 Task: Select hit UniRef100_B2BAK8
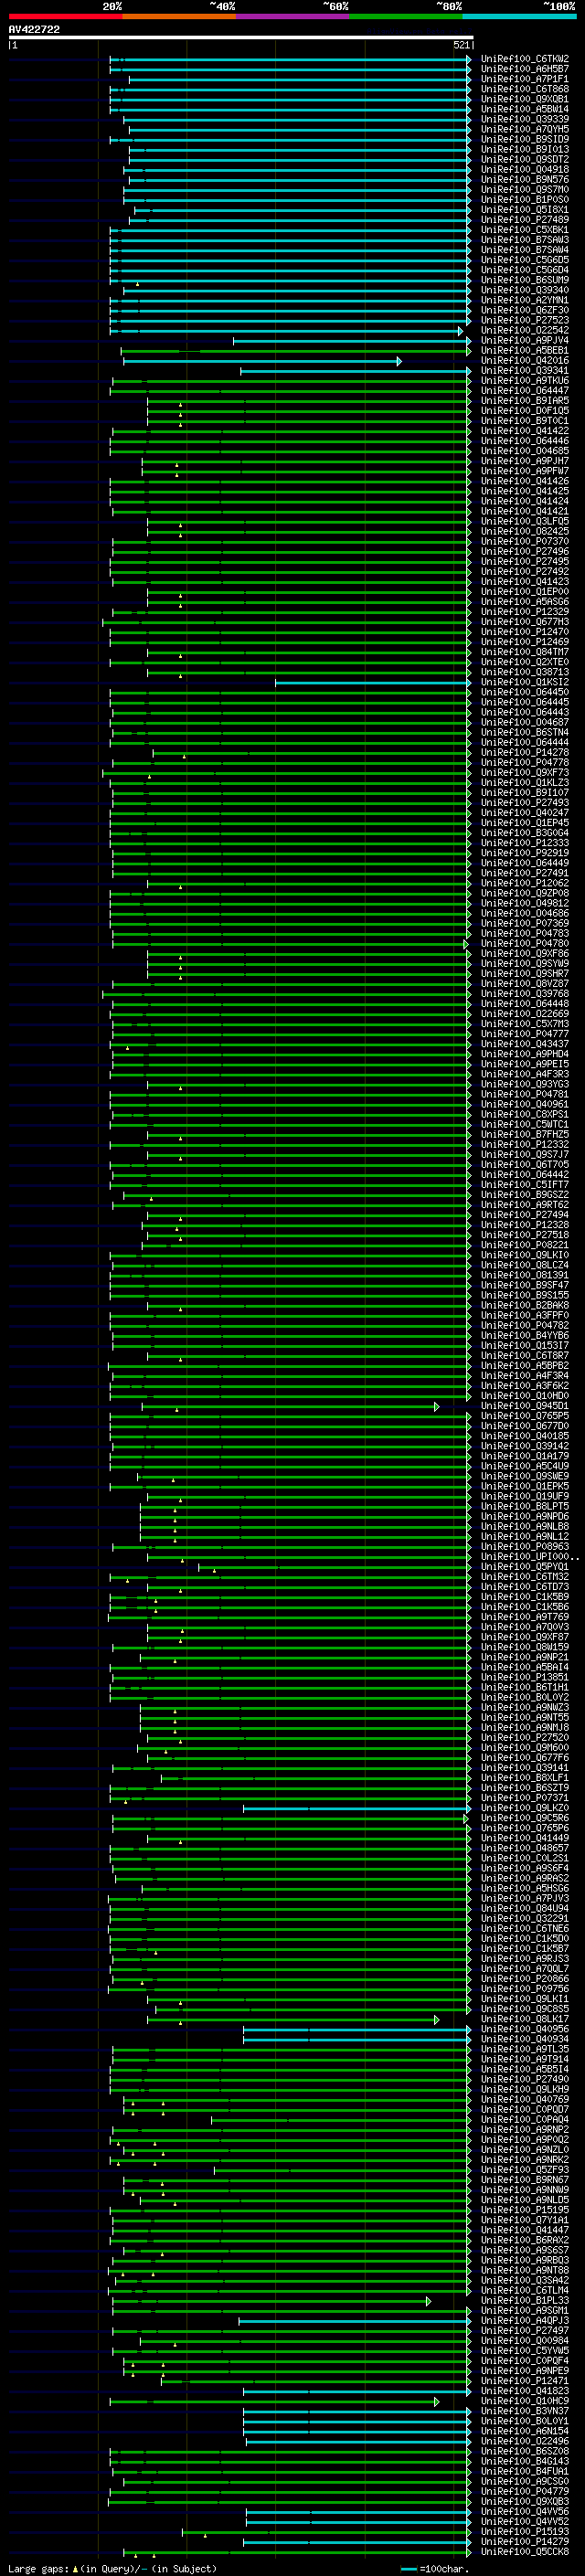click(525, 1305)
